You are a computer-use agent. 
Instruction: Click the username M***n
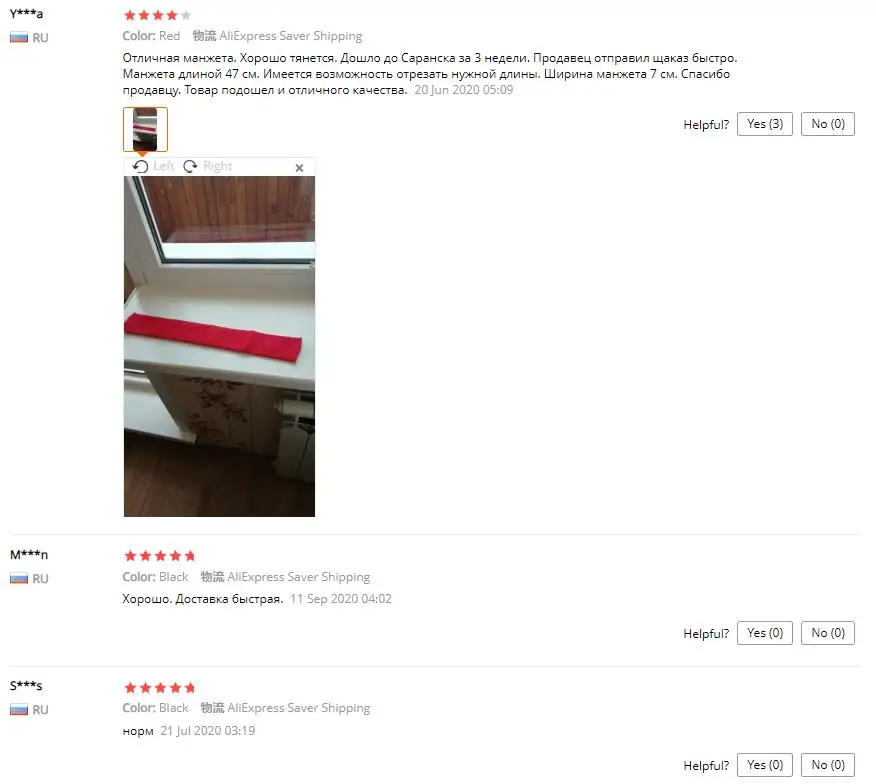click(29, 554)
